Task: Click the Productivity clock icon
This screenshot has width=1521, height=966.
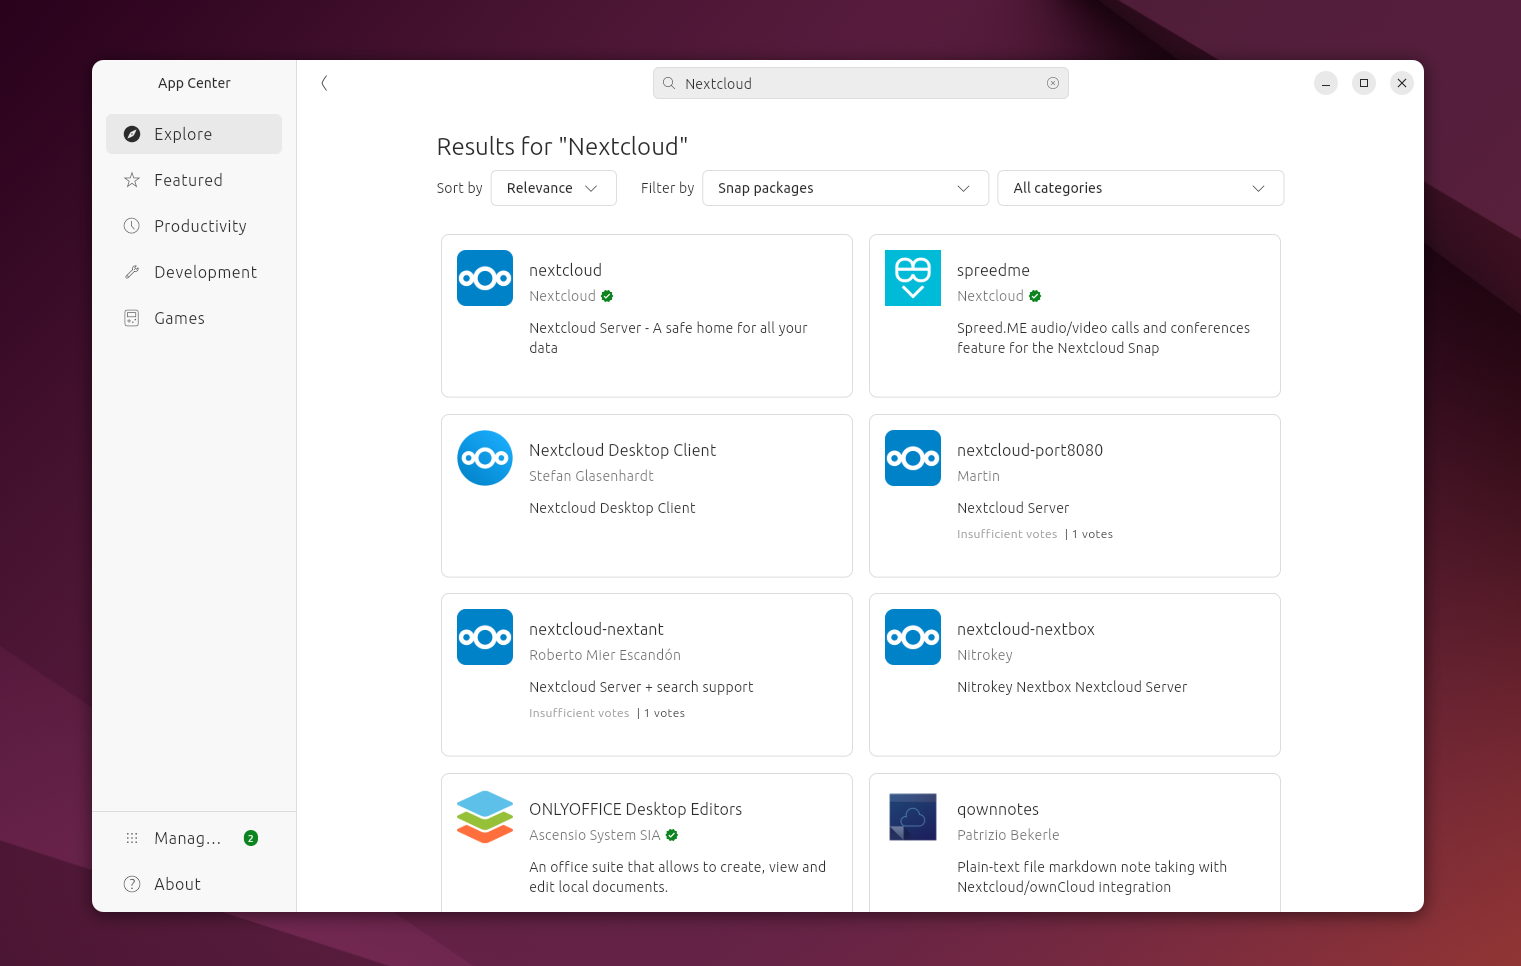Action: [x=132, y=226]
